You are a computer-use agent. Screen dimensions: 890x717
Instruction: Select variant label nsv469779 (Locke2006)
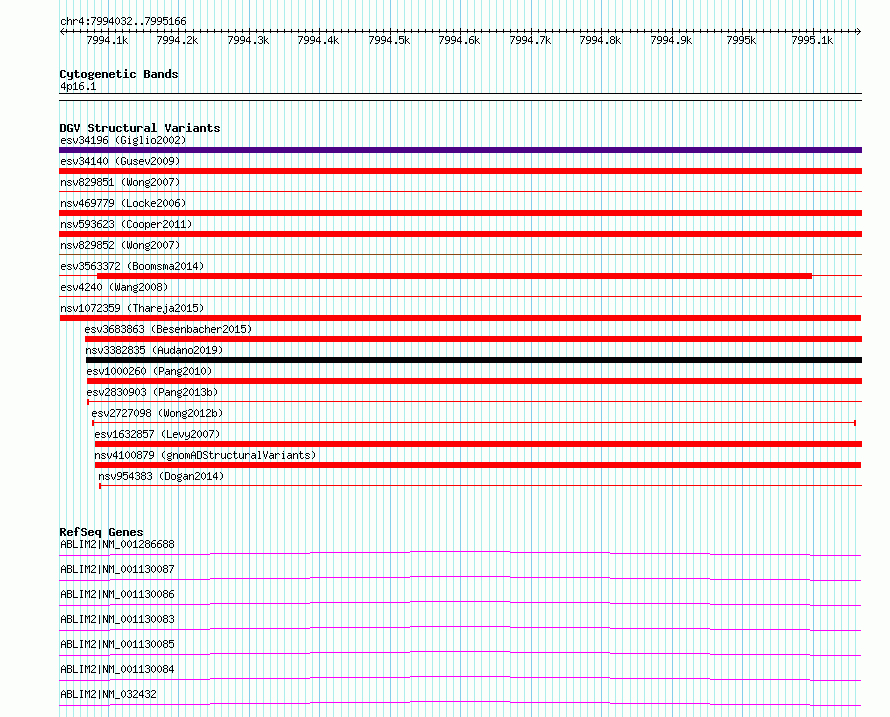point(123,203)
